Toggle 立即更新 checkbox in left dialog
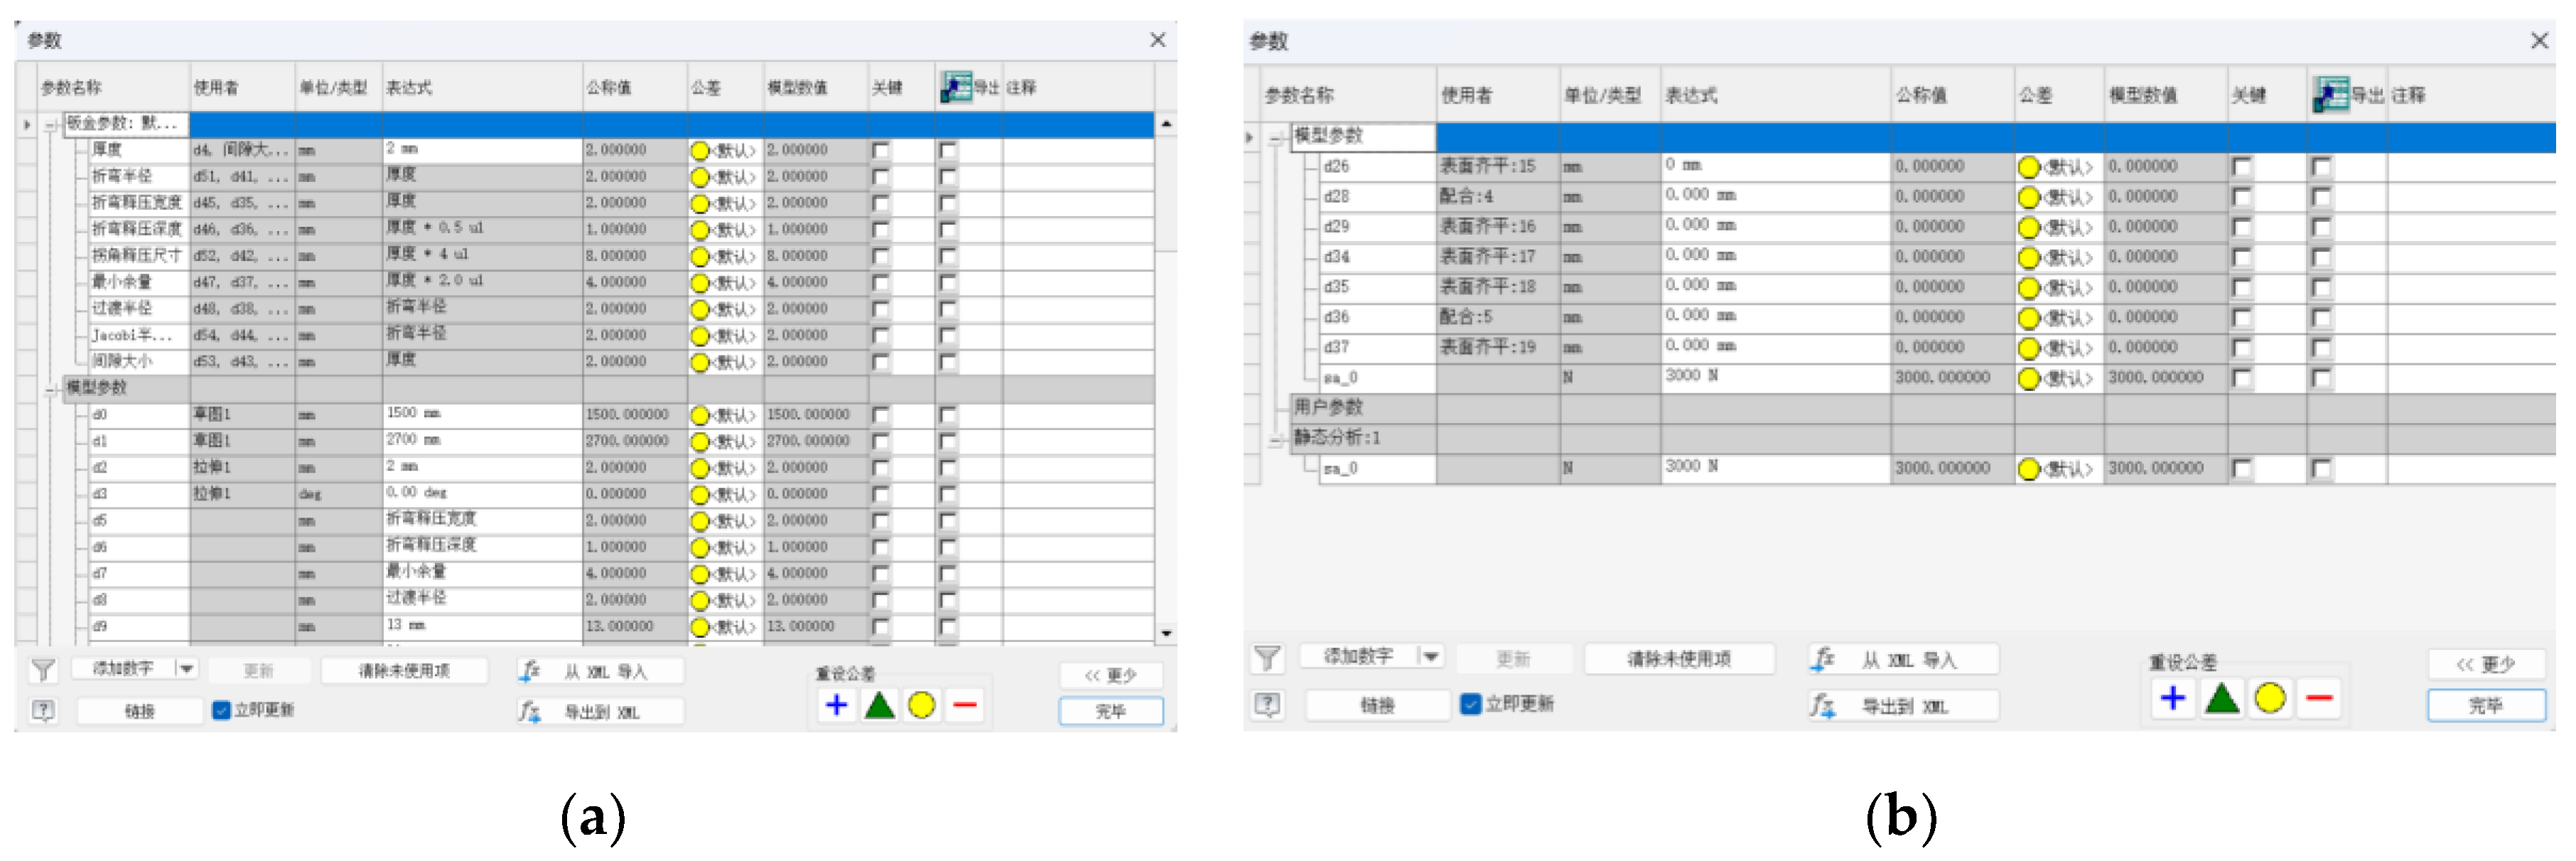 click(221, 711)
